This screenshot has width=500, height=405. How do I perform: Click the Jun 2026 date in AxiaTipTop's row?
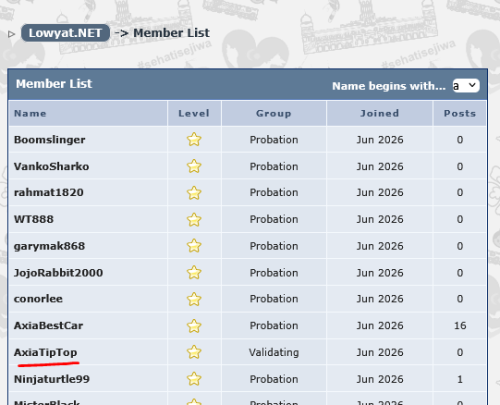[380, 352]
